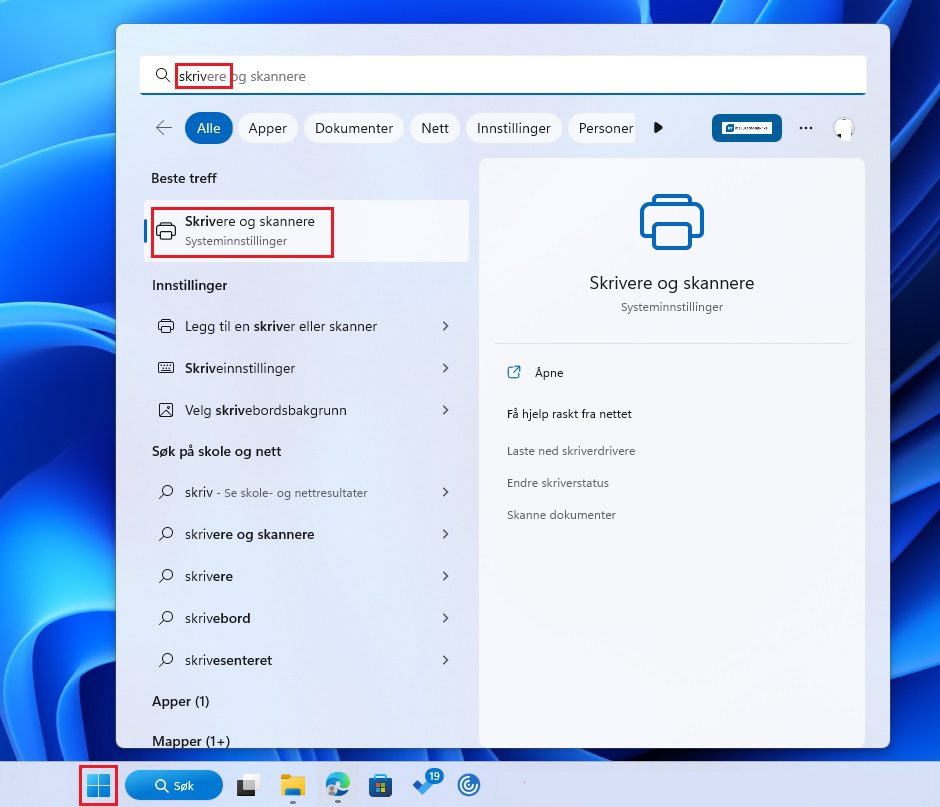Screen dimensions: 940x807
Task: Switch to the Personer filter tab
Action: point(601,128)
